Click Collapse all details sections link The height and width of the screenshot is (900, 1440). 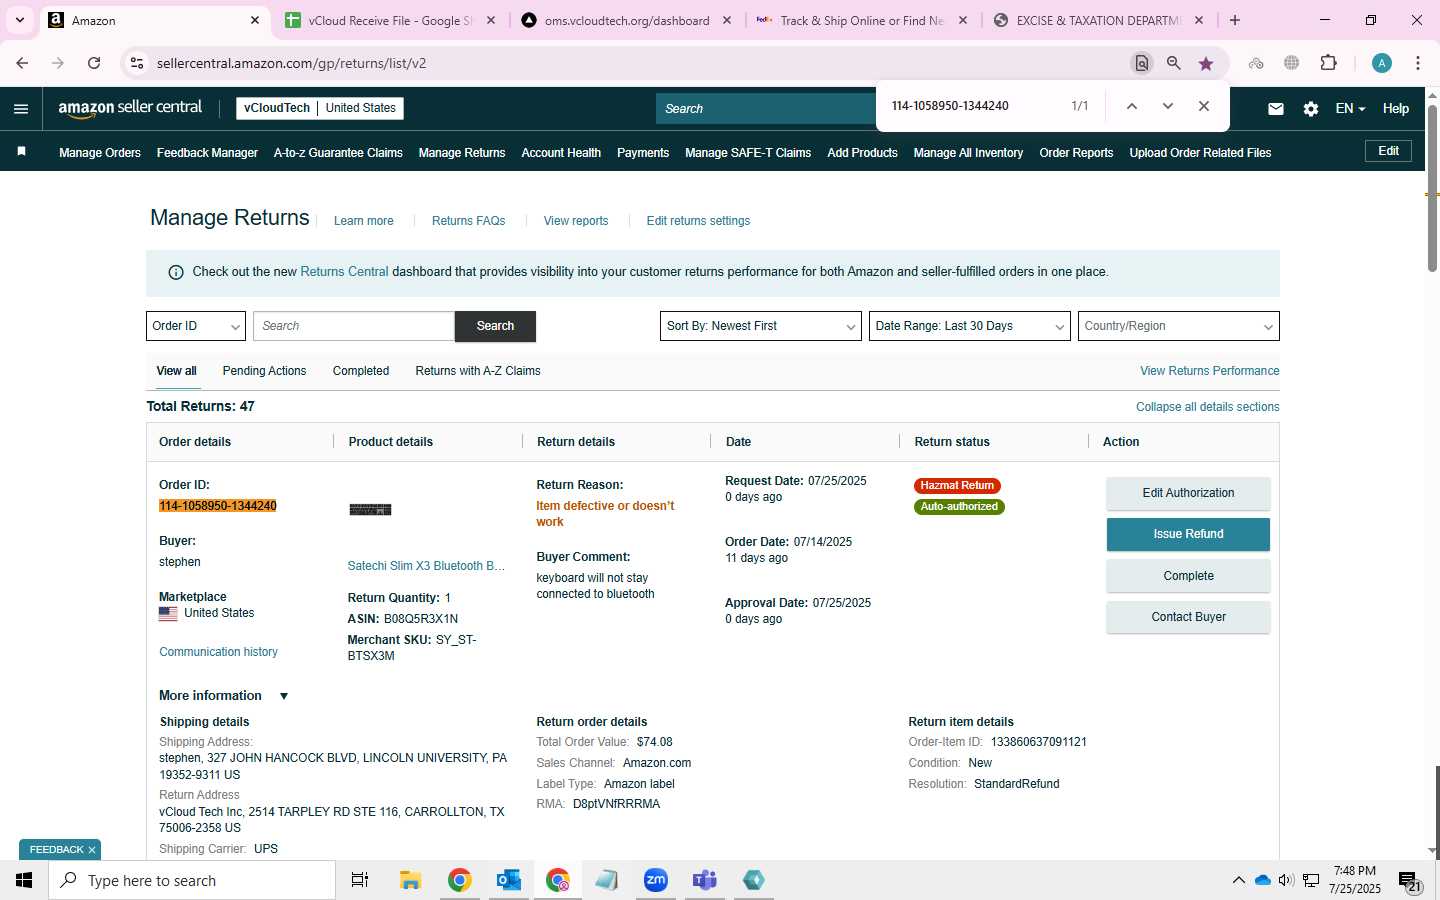pyautogui.click(x=1208, y=407)
